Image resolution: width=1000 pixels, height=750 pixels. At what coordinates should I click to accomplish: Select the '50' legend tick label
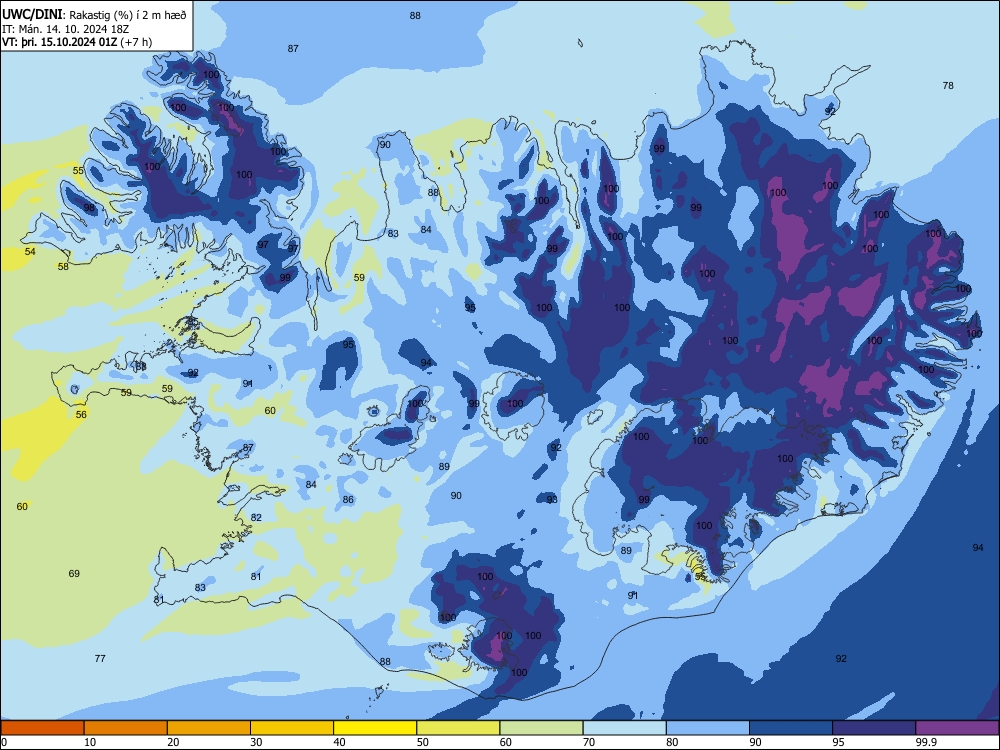(422, 742)
